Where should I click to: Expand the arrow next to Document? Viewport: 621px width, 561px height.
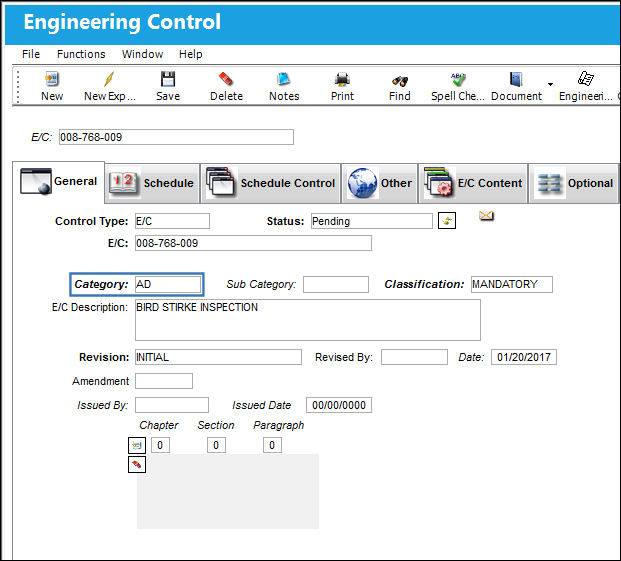550,84
